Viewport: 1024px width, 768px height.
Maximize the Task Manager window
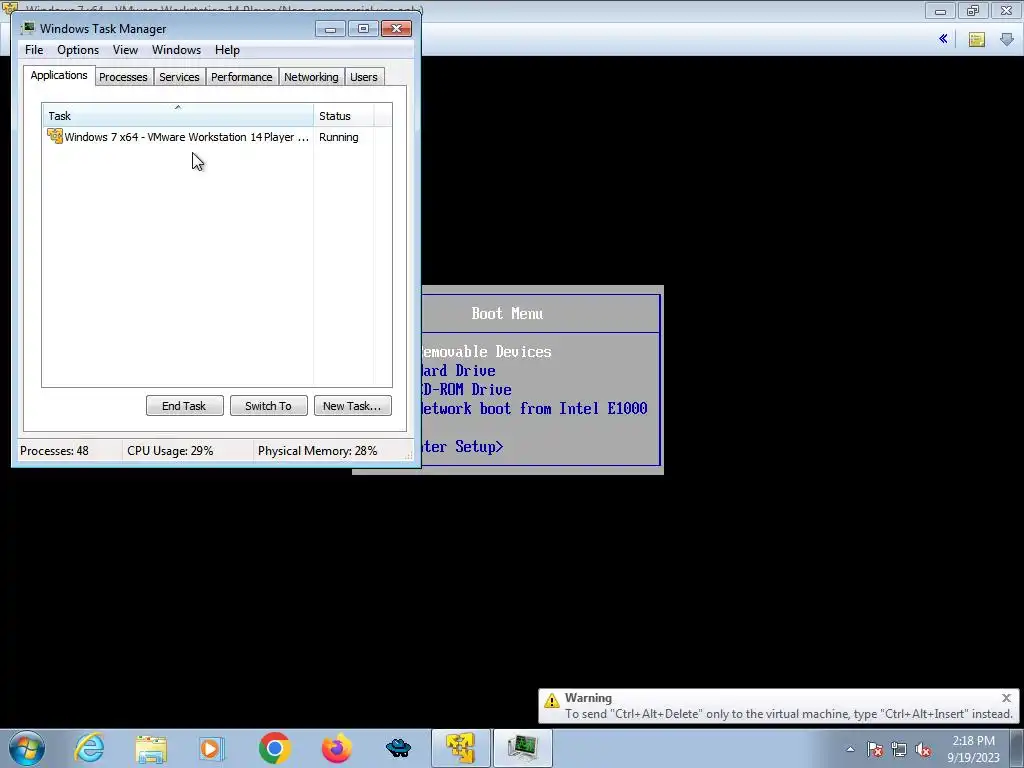363,29
